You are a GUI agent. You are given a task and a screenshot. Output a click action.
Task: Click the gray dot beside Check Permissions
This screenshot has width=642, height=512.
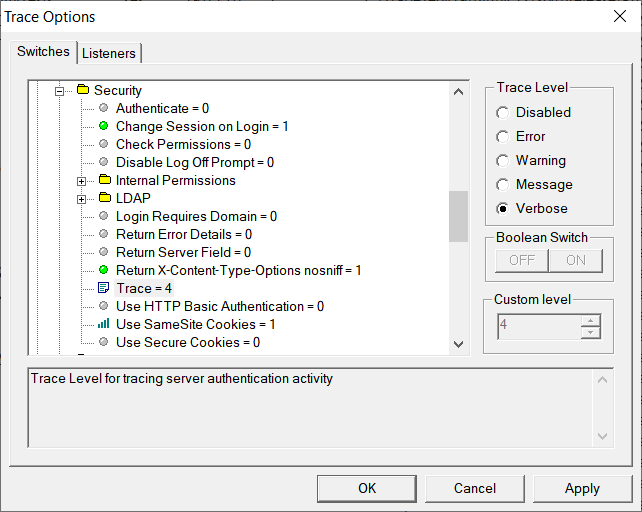pos(104,144)
